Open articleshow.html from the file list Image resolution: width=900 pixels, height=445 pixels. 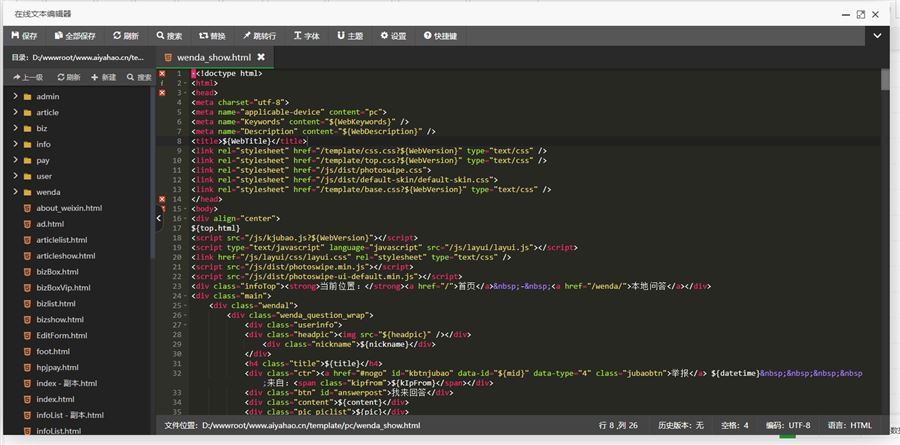coord(65,256)
